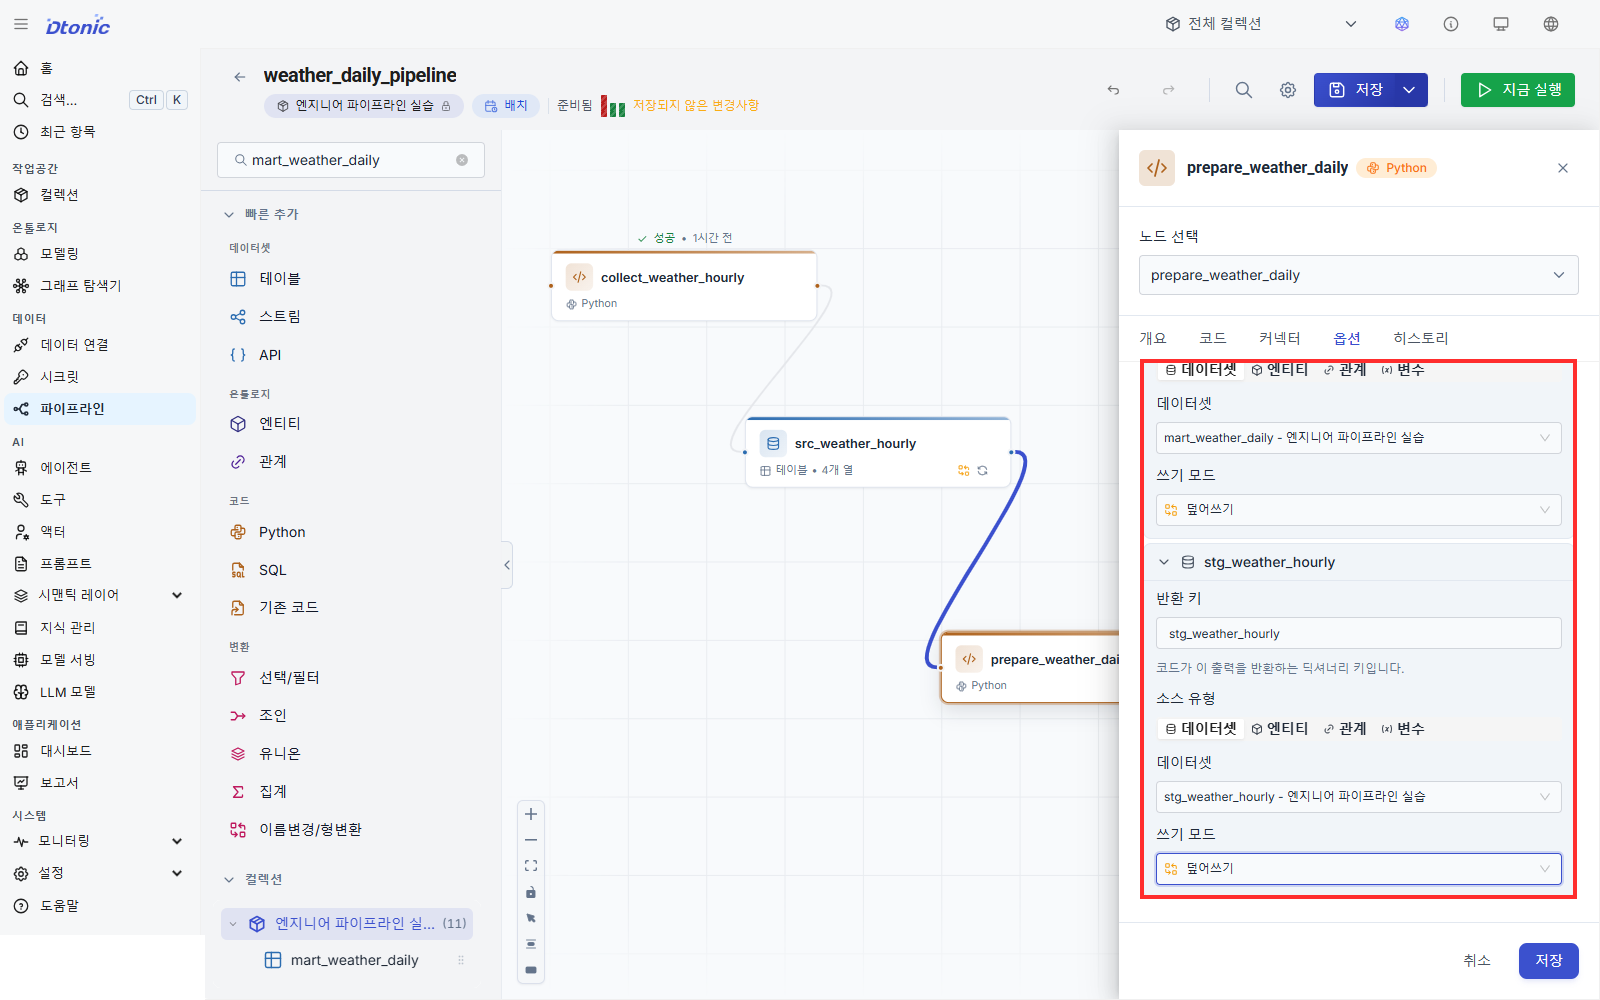Click the undo arrow in the toolbar
This screenshot has width=1600, height=1000.
pyautogui.click(x=1113, y=90)
